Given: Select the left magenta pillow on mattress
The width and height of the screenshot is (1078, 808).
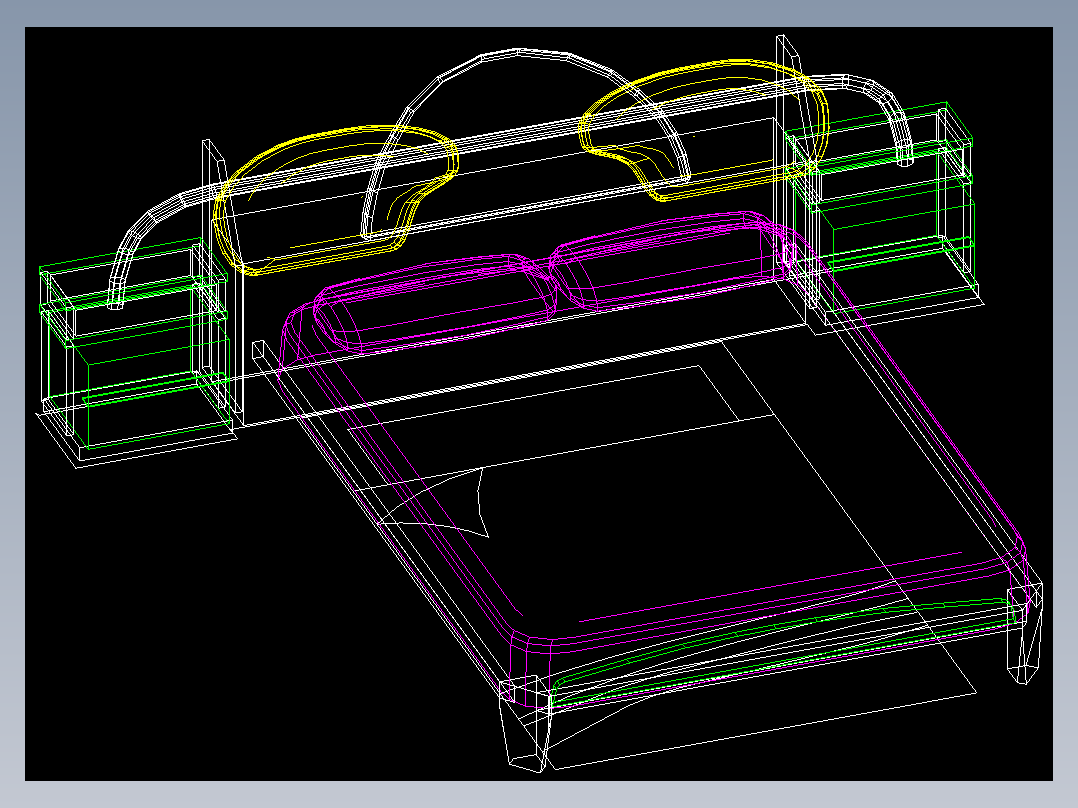Looking at the screenshot, I should [x=434, y=303].
